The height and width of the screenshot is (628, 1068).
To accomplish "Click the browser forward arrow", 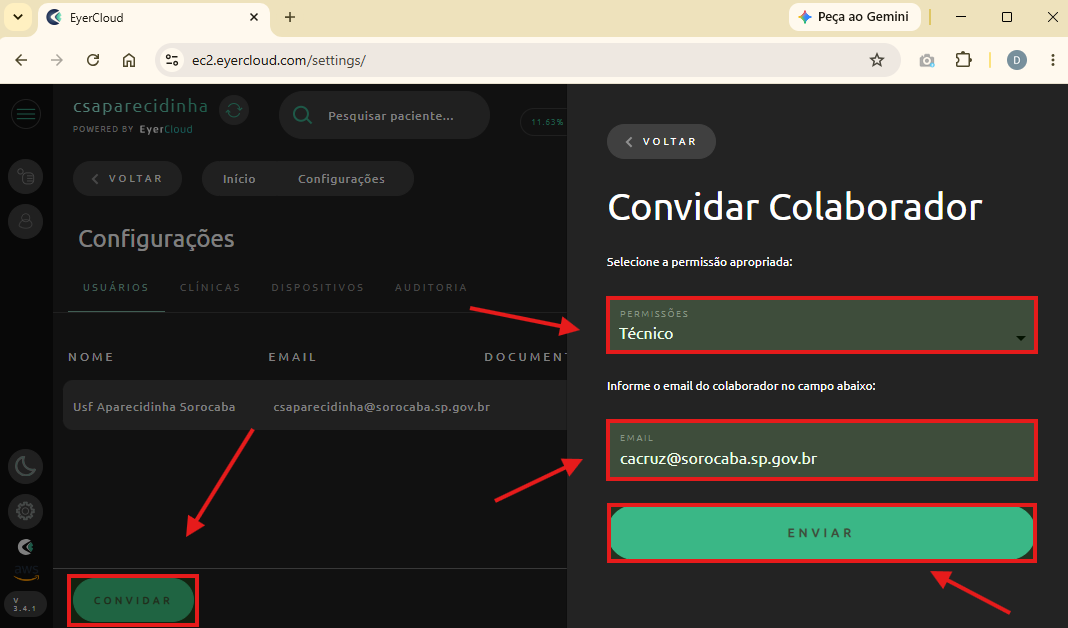I will coord(57,60).
